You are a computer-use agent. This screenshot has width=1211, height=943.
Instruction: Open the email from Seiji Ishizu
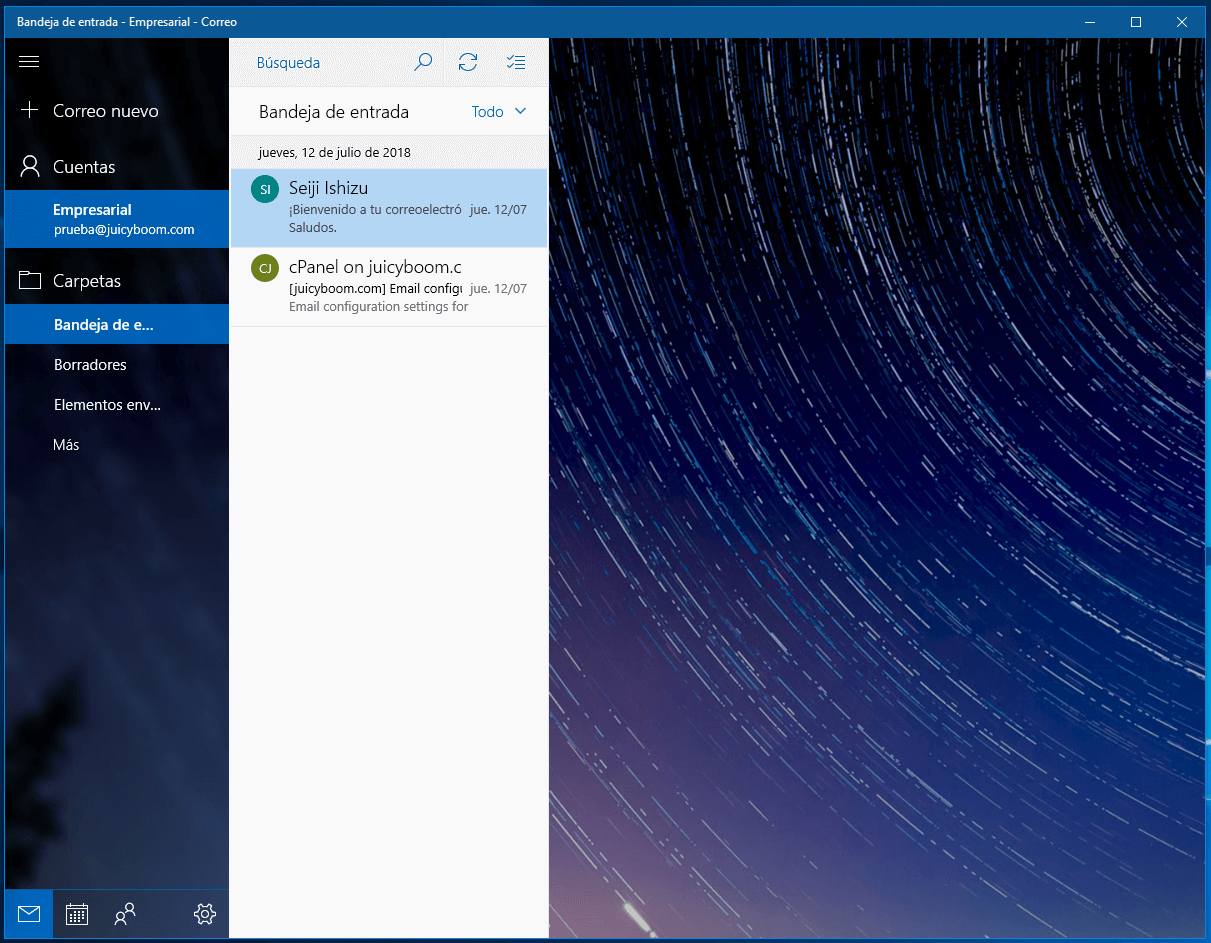click(x=390, y=208)
